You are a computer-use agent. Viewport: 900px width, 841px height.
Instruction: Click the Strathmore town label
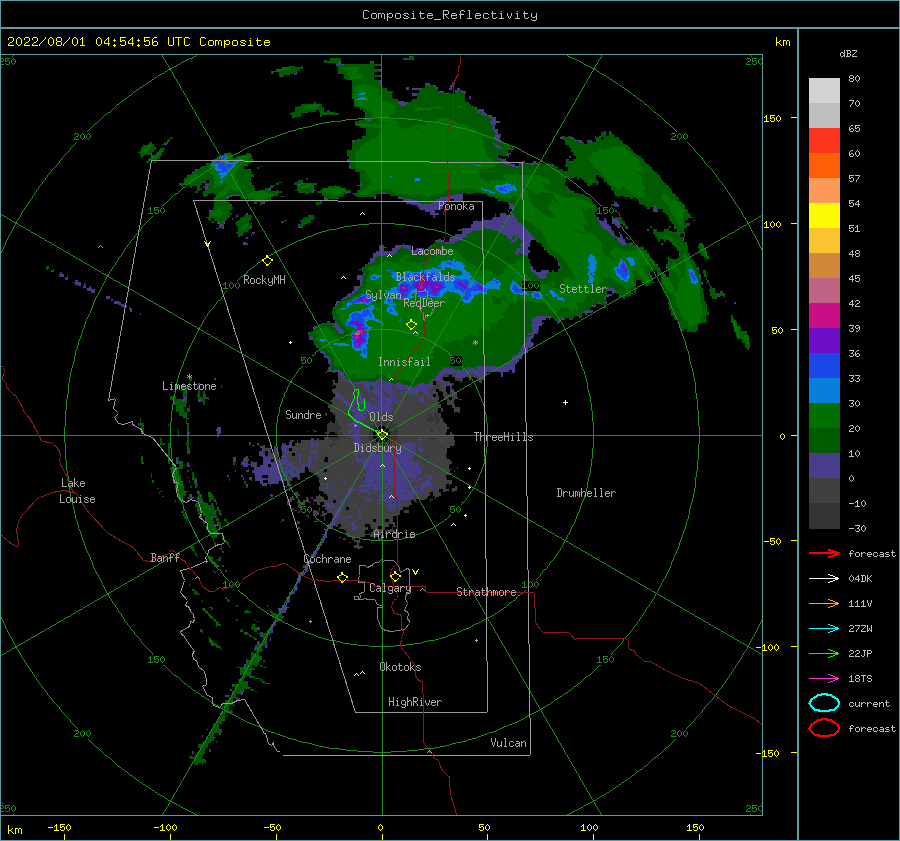(486, 592)
